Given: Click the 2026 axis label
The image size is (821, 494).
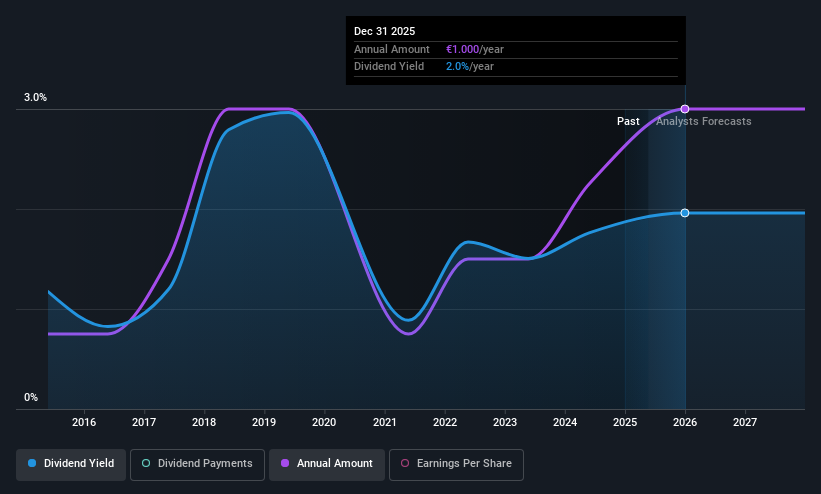Looking at the screenshot, I should 685,422.
